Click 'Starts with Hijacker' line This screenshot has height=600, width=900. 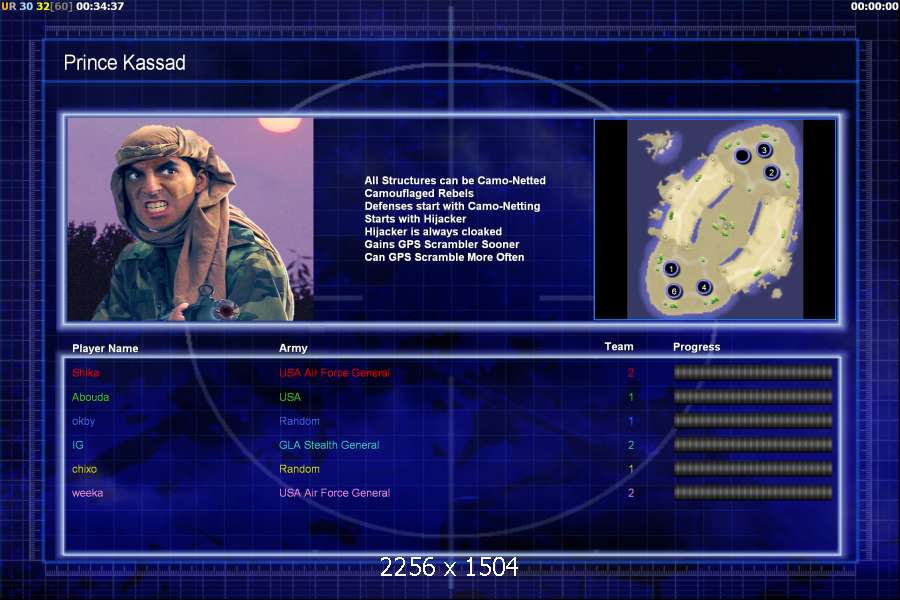point(415,219)
